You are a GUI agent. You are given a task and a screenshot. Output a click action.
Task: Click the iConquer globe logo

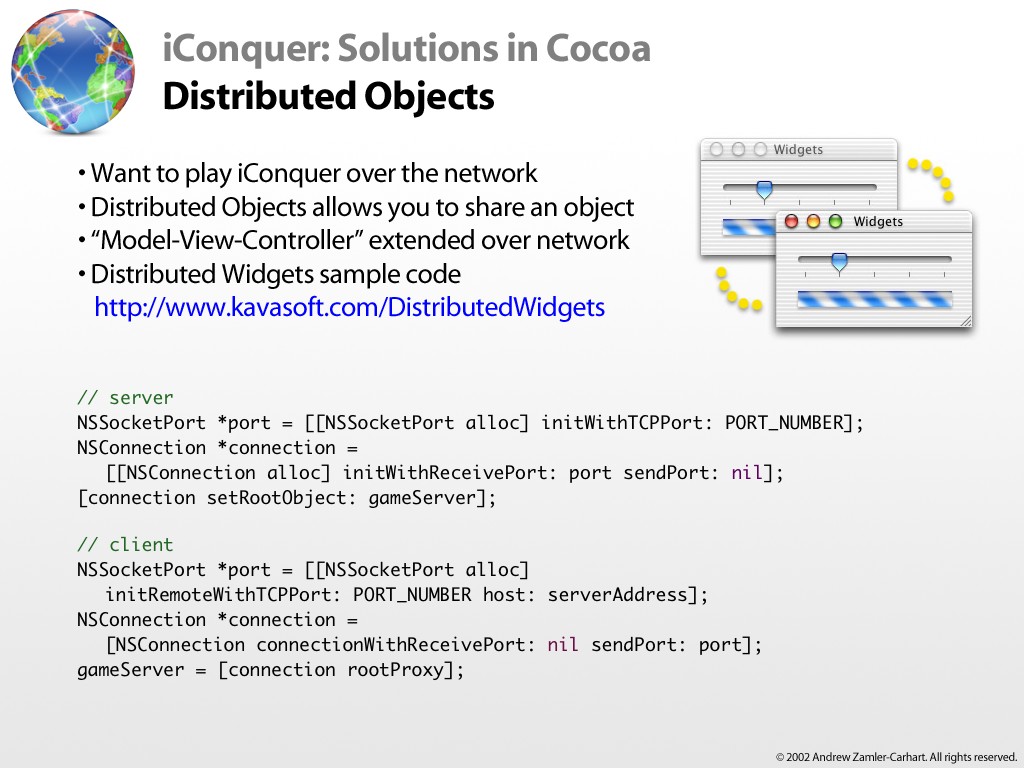tap(73, 72)
